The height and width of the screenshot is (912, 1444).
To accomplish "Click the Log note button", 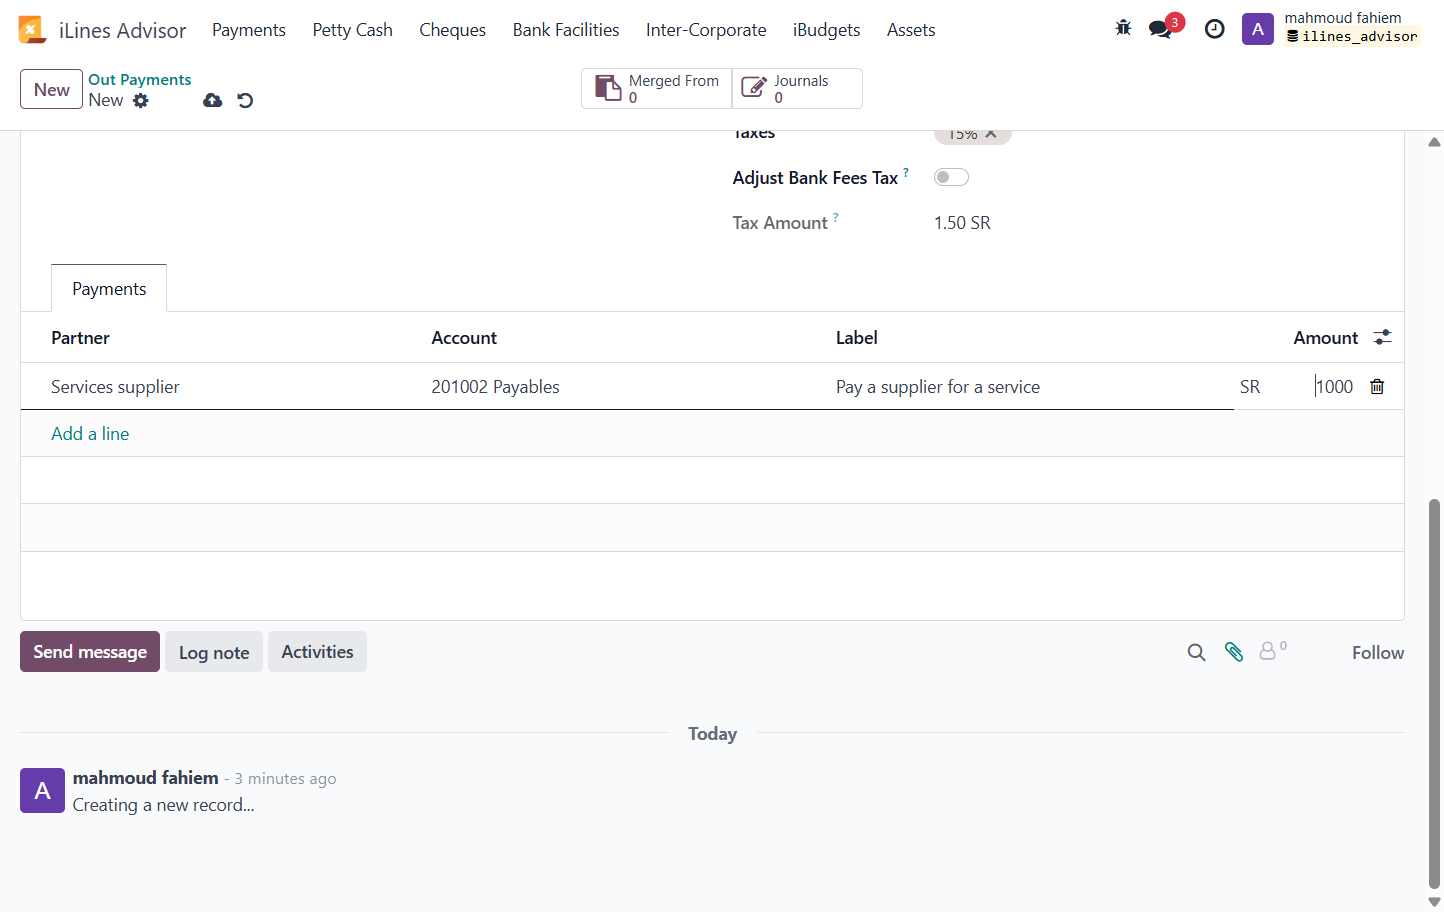I will 214,652.
